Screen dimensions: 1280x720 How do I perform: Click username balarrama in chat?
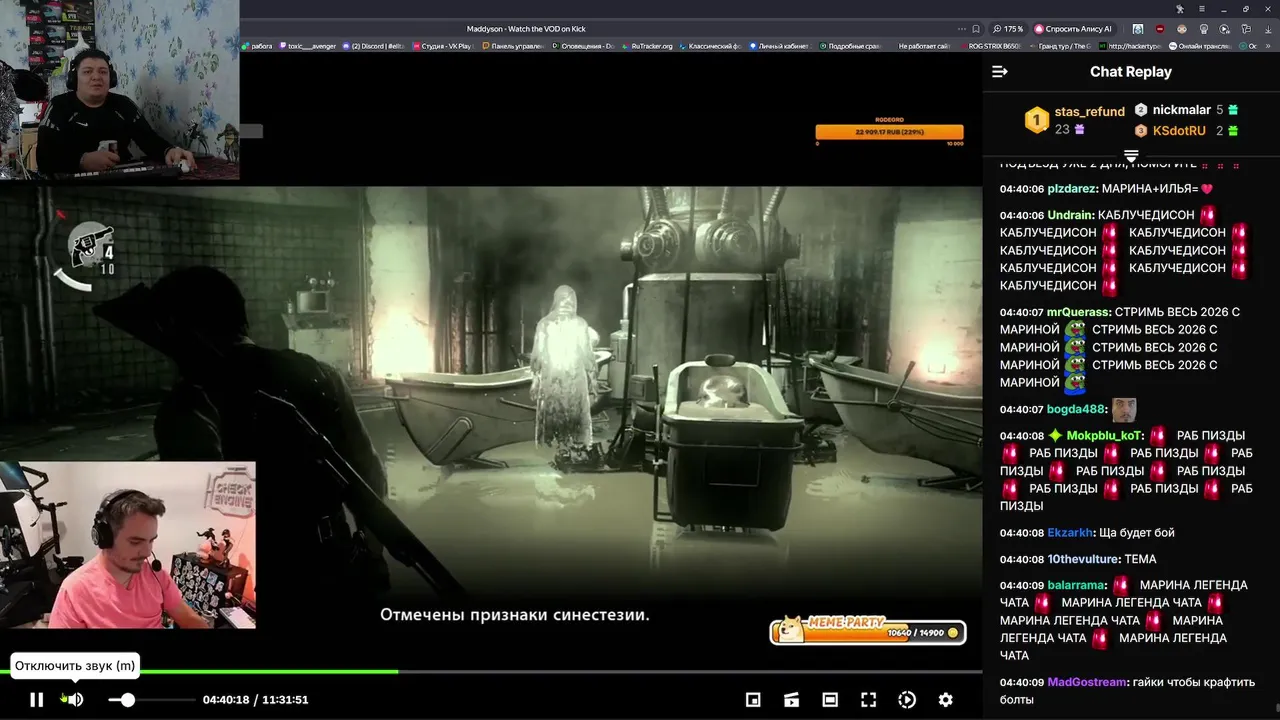point(1076,585)
